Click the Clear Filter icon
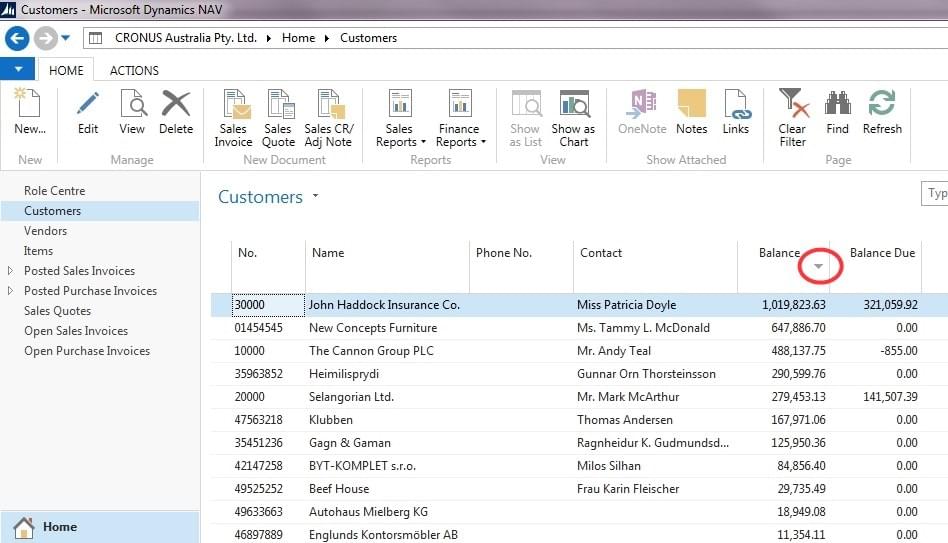948x543 pixels. [x=793, y=103]
